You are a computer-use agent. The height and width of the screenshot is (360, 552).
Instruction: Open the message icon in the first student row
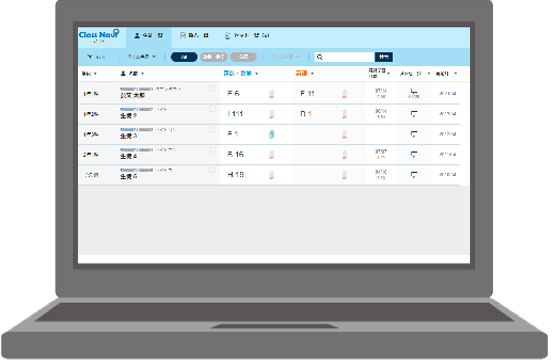414,93
